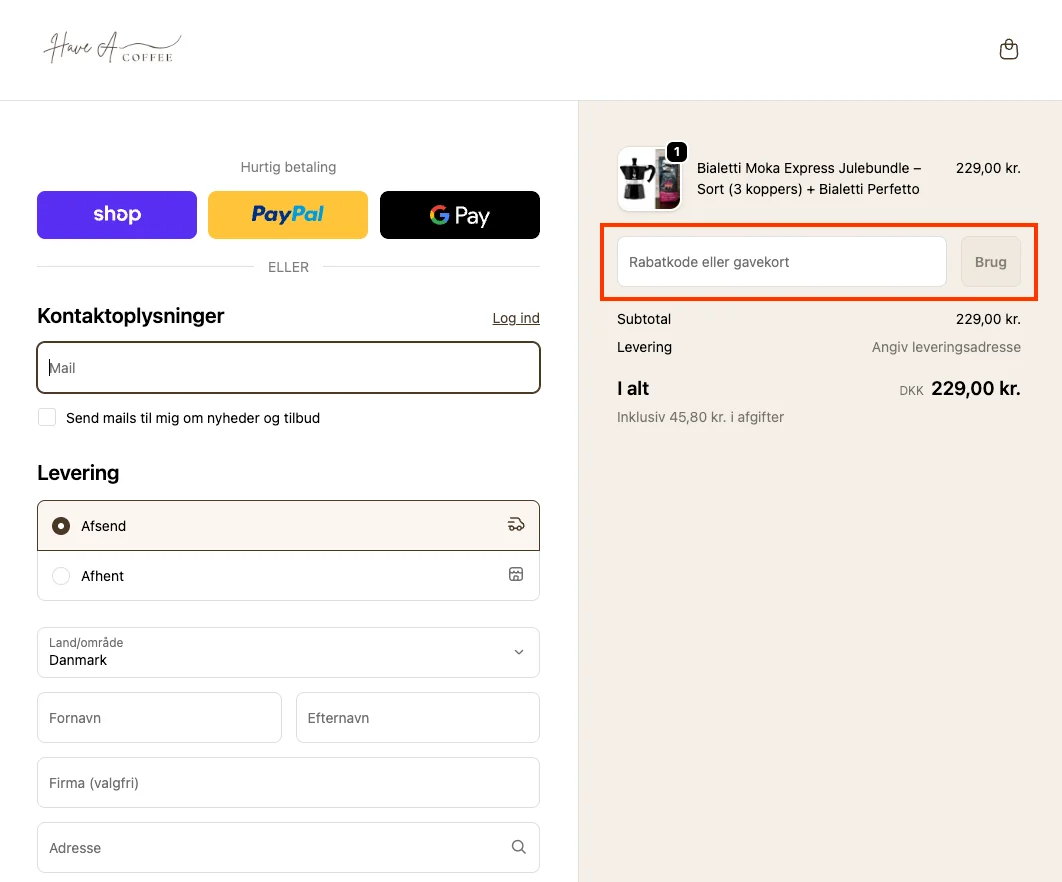Screen dimensions: 1062x882
Task: Pay with Shop Pay button
Action: click(117, 215)
